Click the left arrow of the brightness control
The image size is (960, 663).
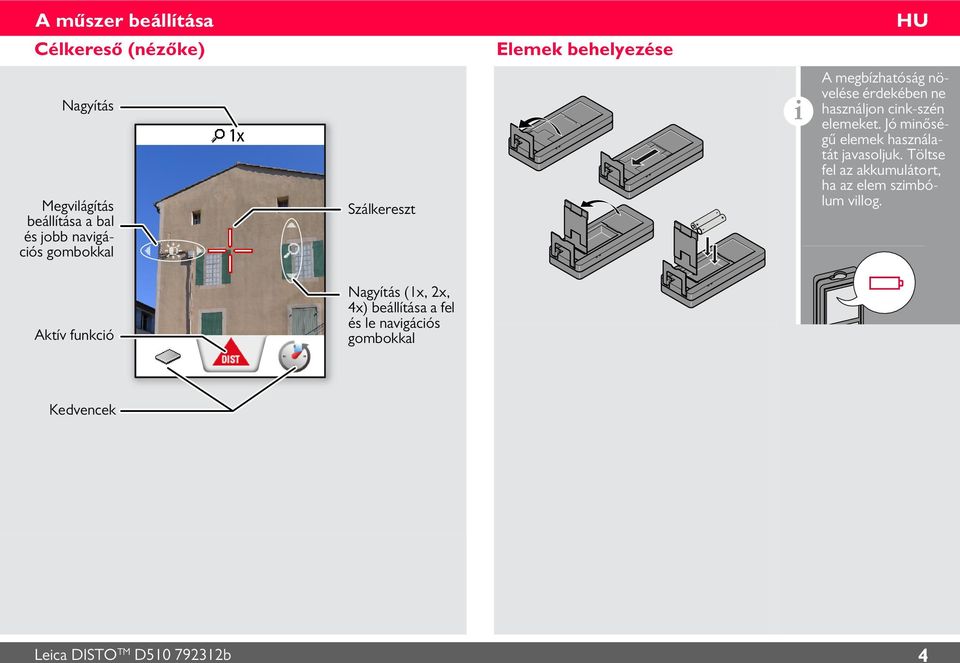[x=147, y=250]
